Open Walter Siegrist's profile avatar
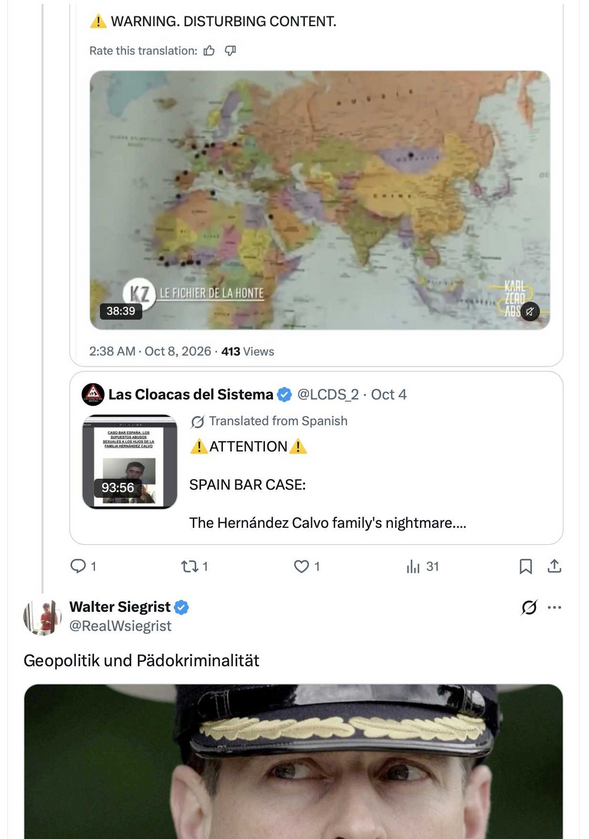 tap(42, 616)
